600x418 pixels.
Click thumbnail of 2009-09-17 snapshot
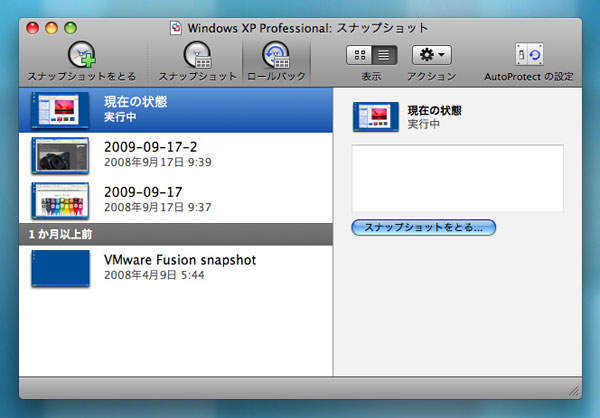[x=60, y=201]
